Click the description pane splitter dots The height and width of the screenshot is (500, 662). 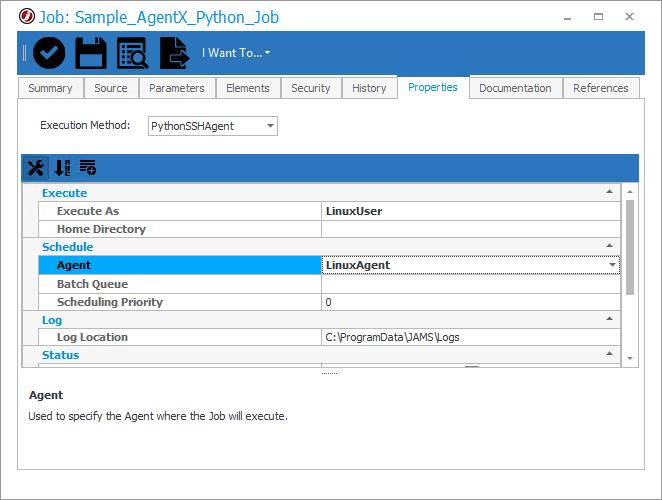point(329,373)
